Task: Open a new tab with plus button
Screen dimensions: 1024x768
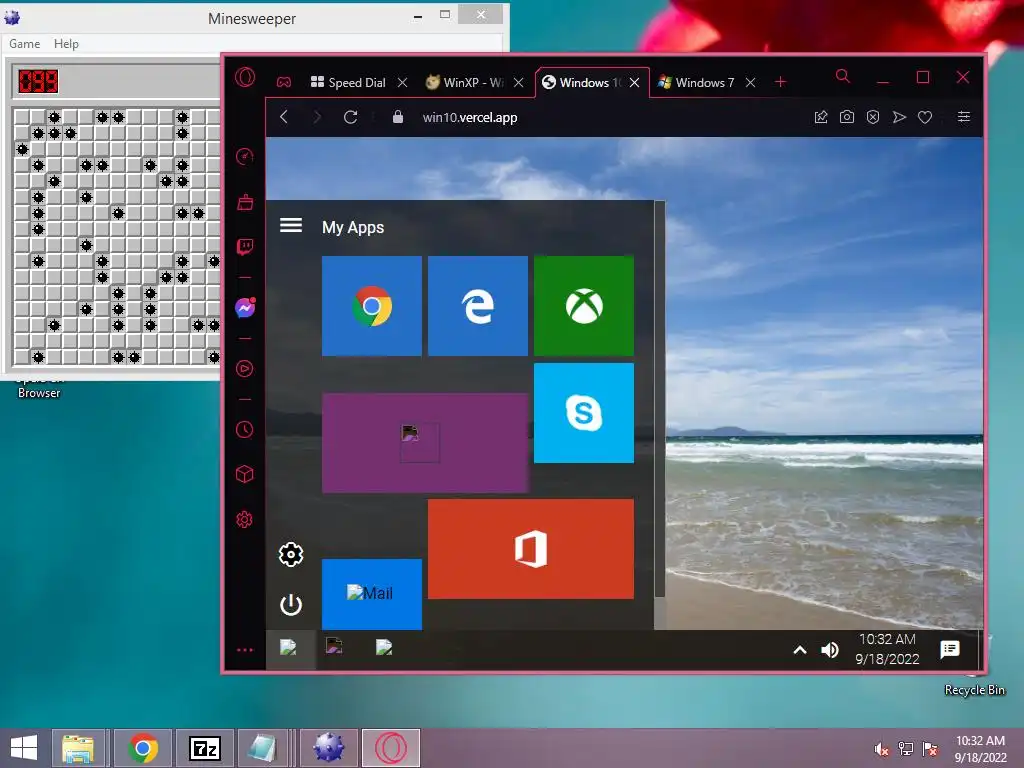Action: pos(780,82)
